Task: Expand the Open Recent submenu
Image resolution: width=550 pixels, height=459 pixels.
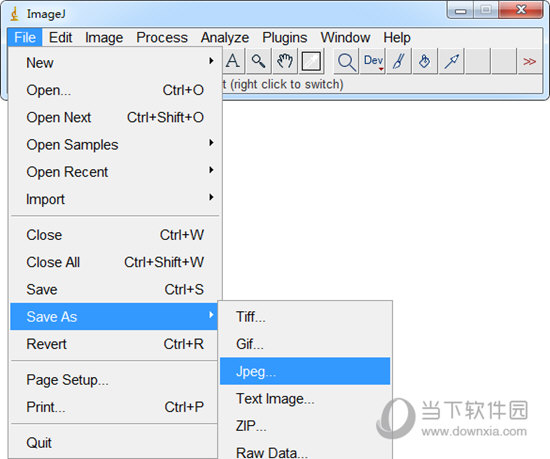Action: (x=114, y=172)
